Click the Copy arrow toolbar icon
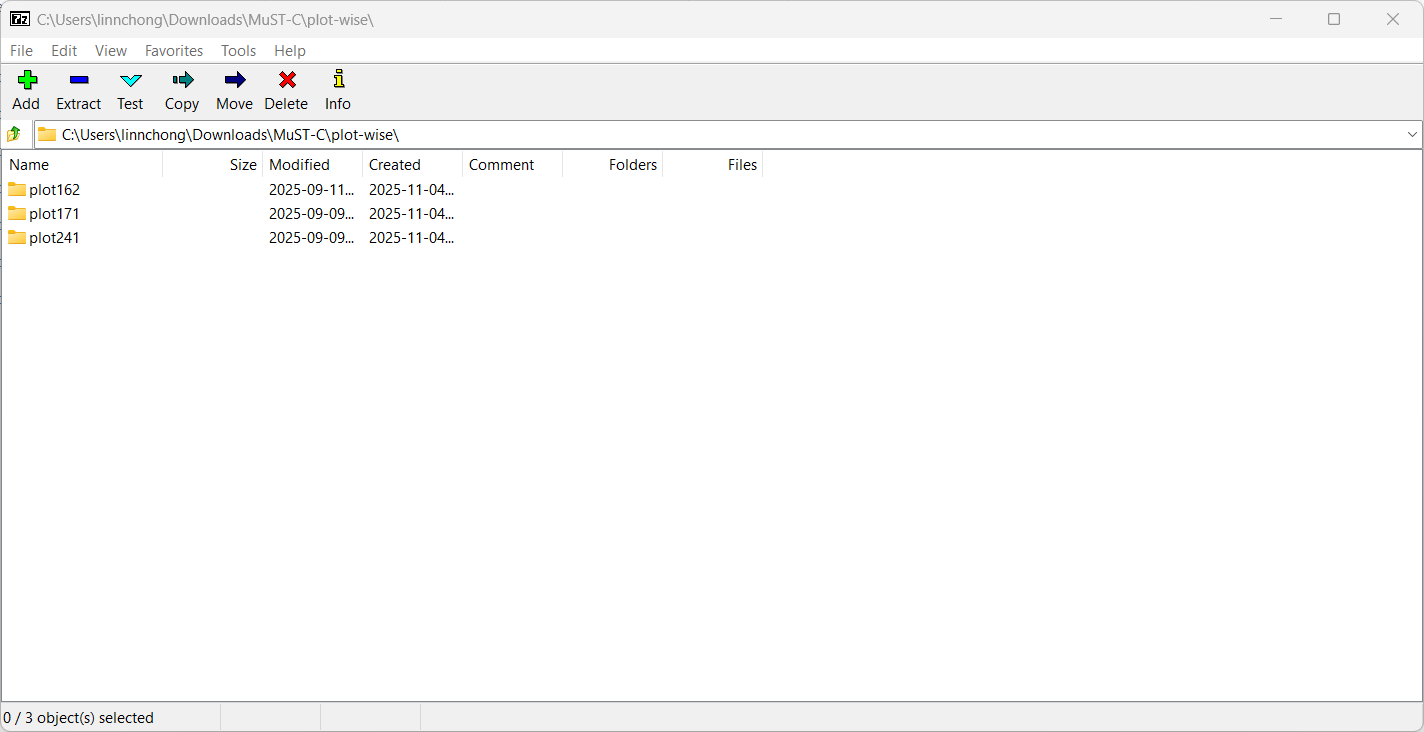This screenshot has width=1424, height=732. coord(182,80)
